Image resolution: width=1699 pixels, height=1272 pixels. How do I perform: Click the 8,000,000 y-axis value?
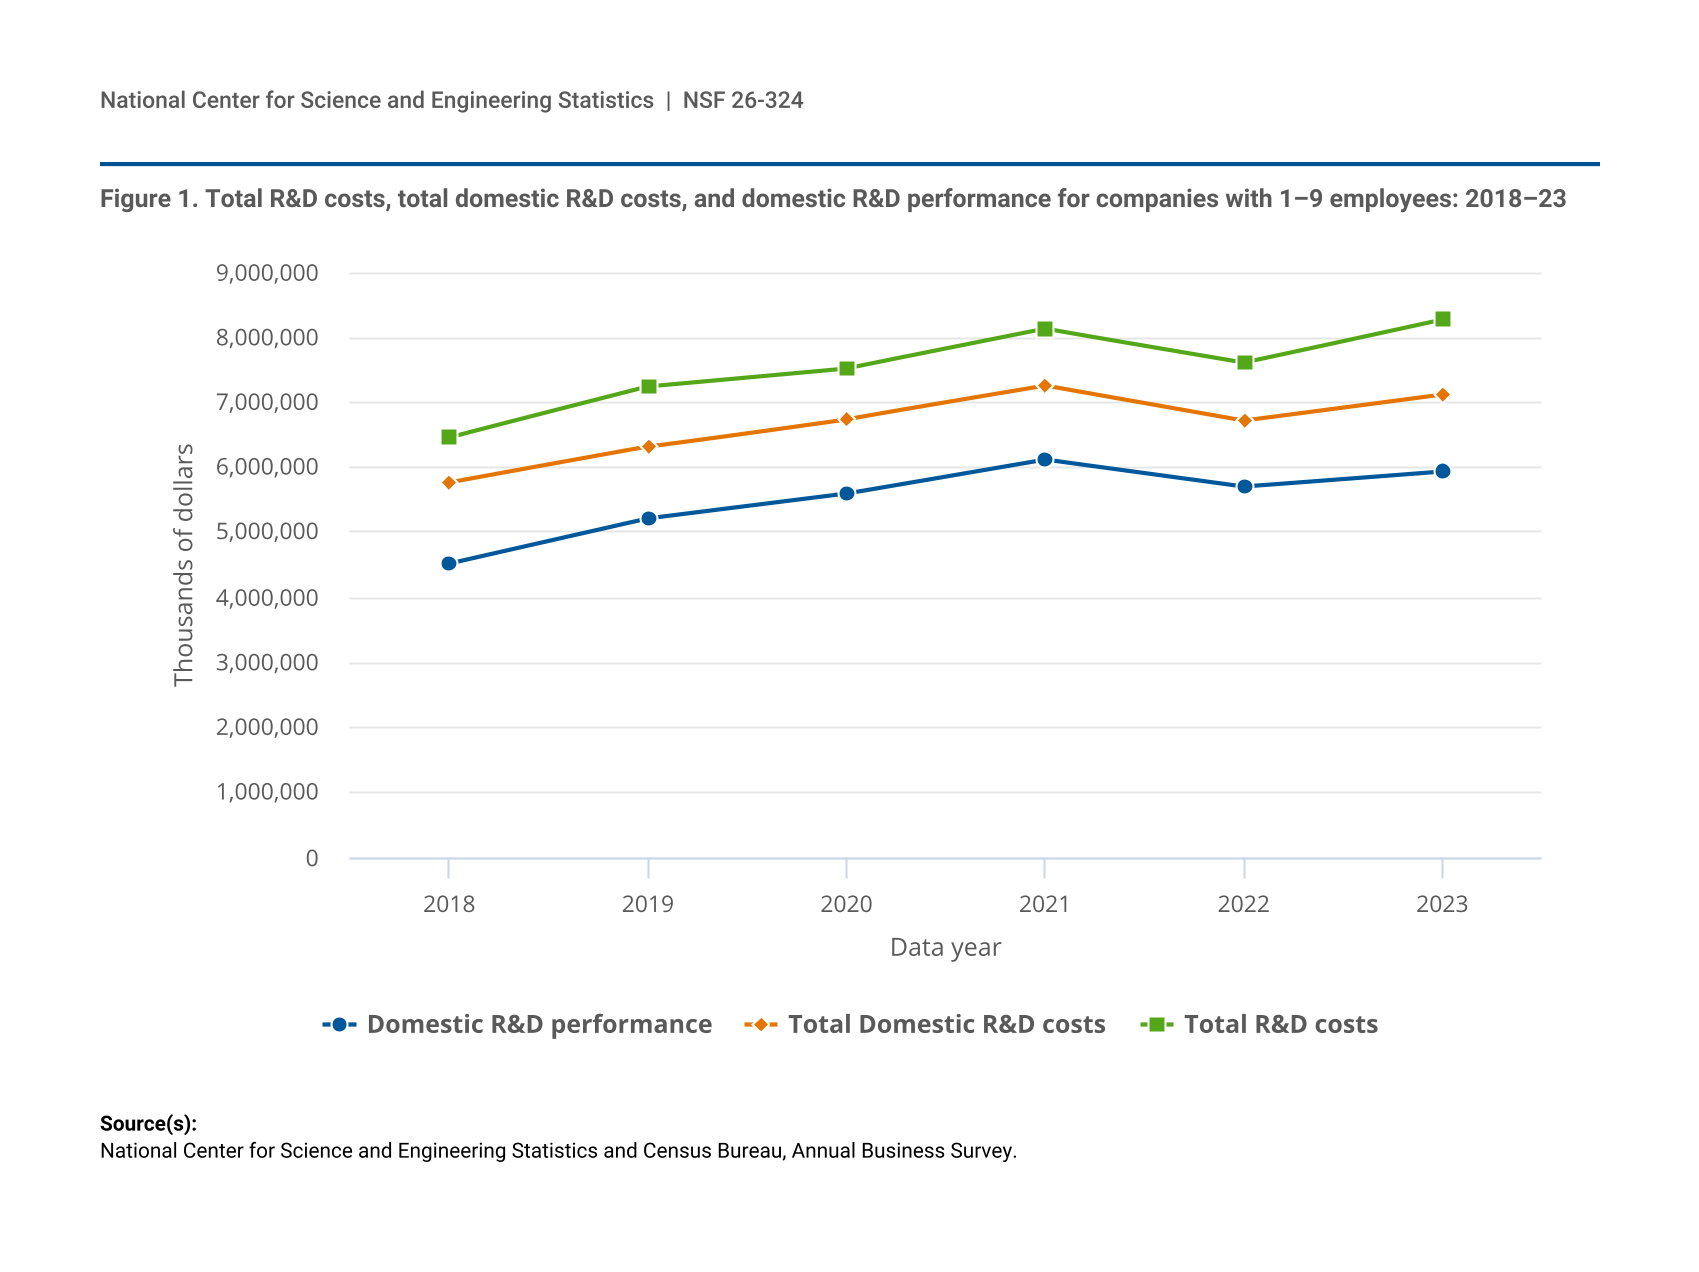coord(267,338)
